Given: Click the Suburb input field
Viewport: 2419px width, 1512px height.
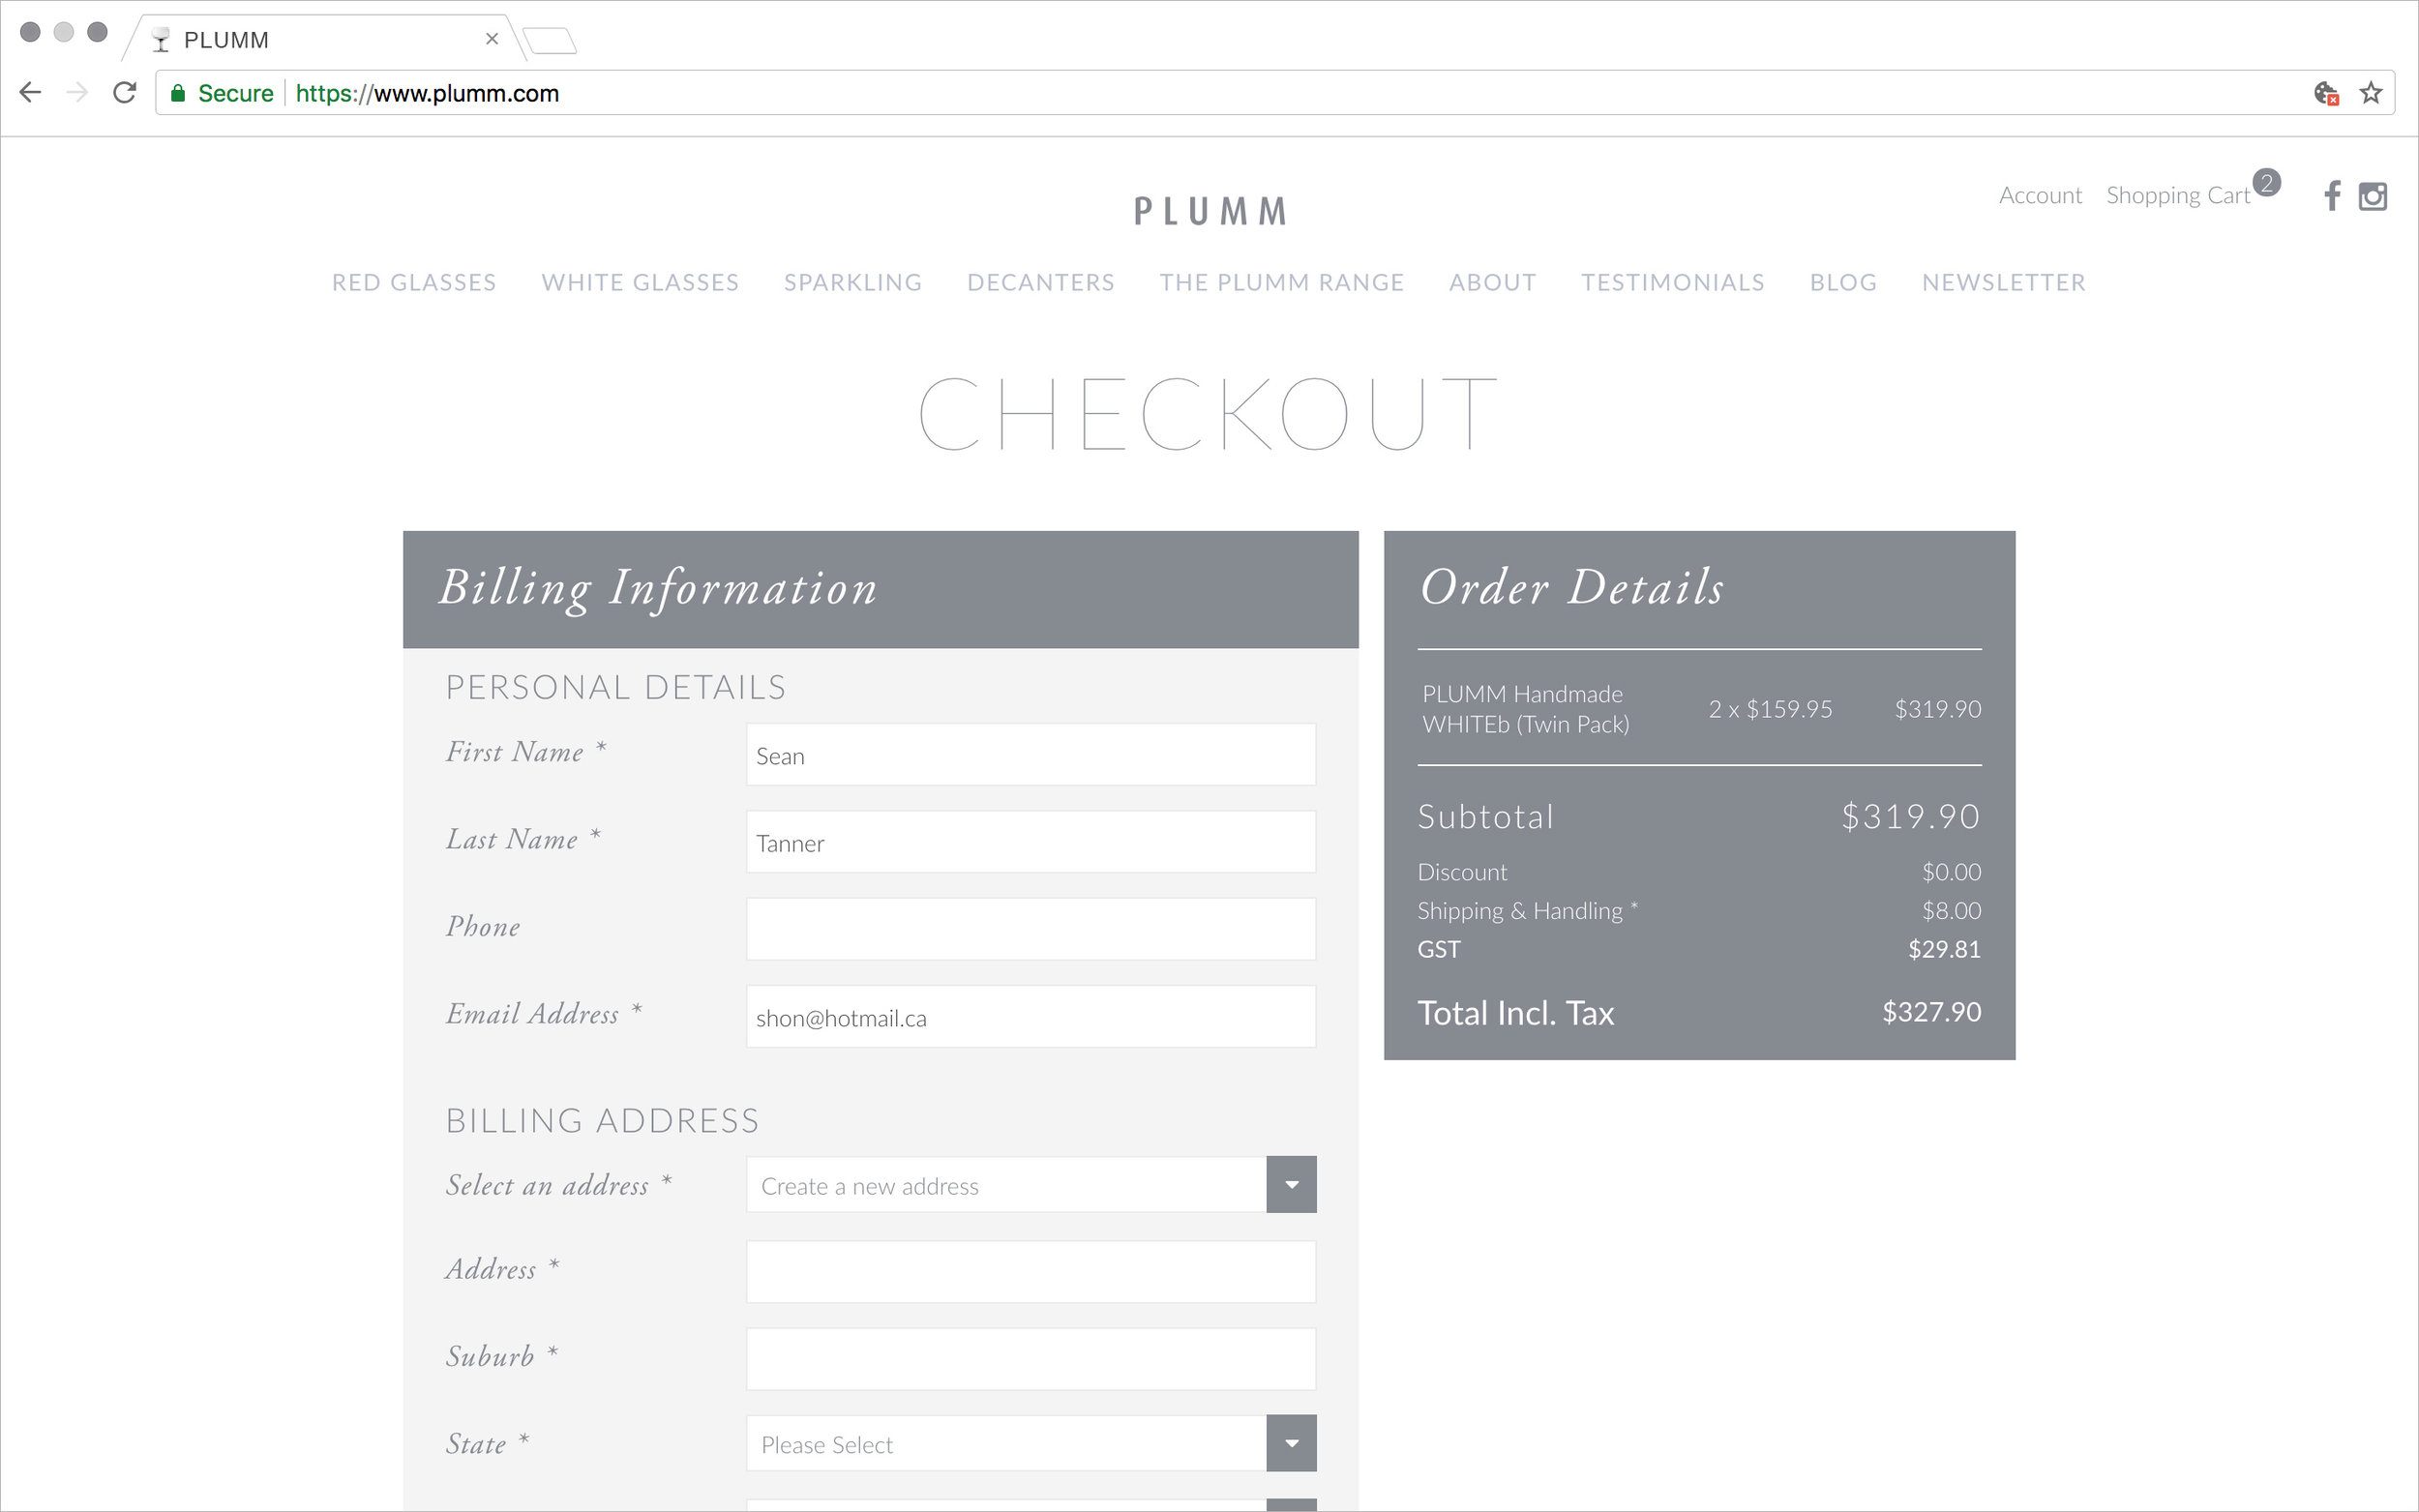Looking at the screenshot, I should click(x=1031, y=1359).
